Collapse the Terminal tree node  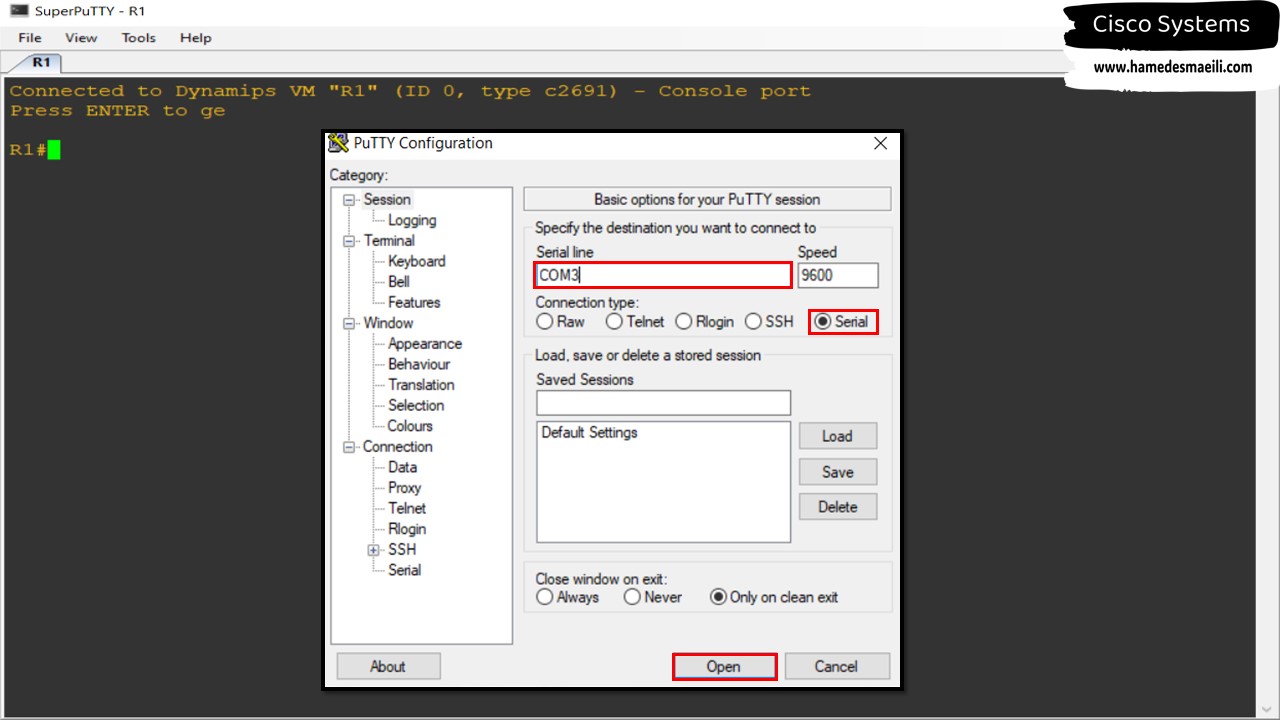click(x=349, y=241)
